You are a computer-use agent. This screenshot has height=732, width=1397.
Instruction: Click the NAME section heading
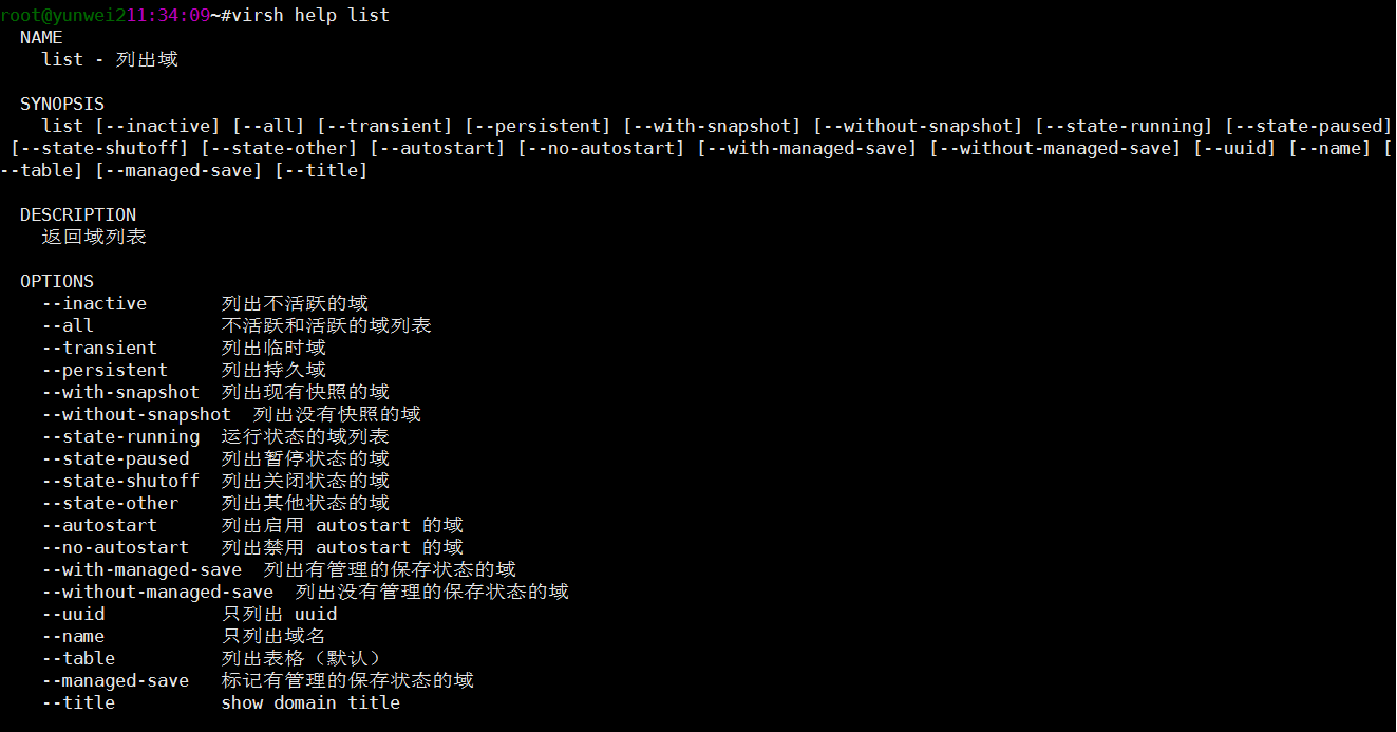pos(41,37)
